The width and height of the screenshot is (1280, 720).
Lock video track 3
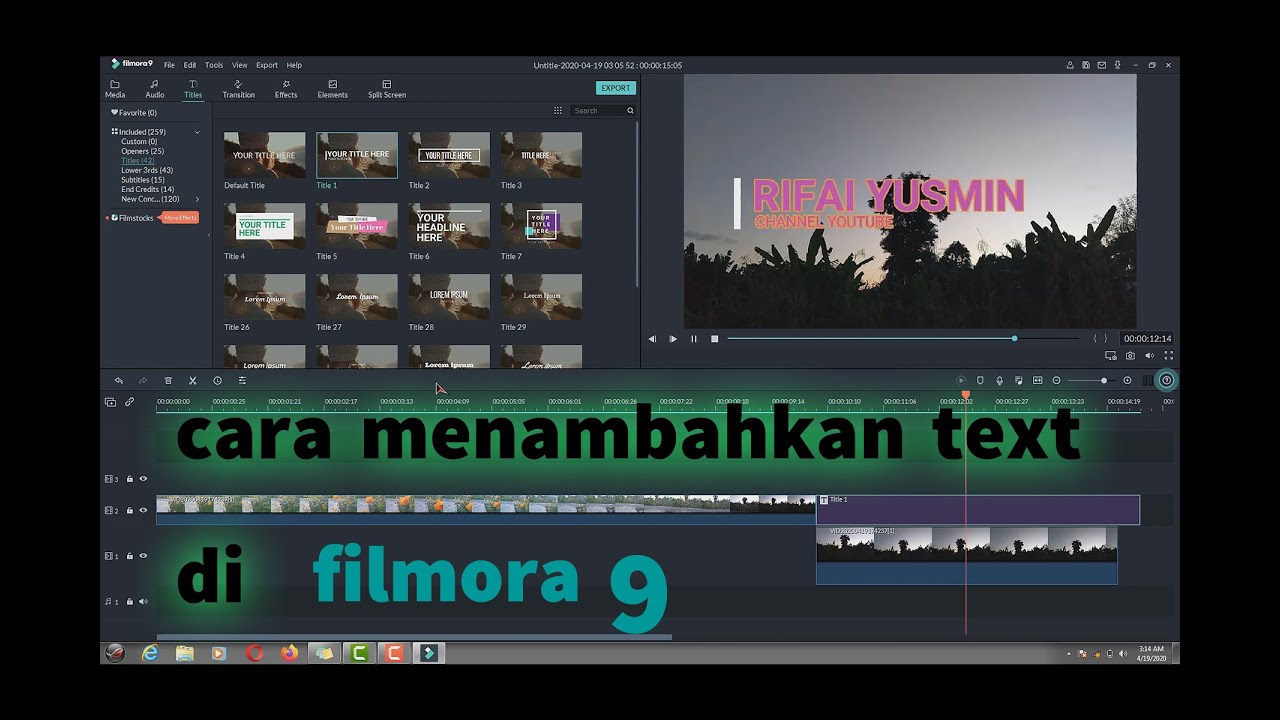pyautogui.click(x=129, y=479)
